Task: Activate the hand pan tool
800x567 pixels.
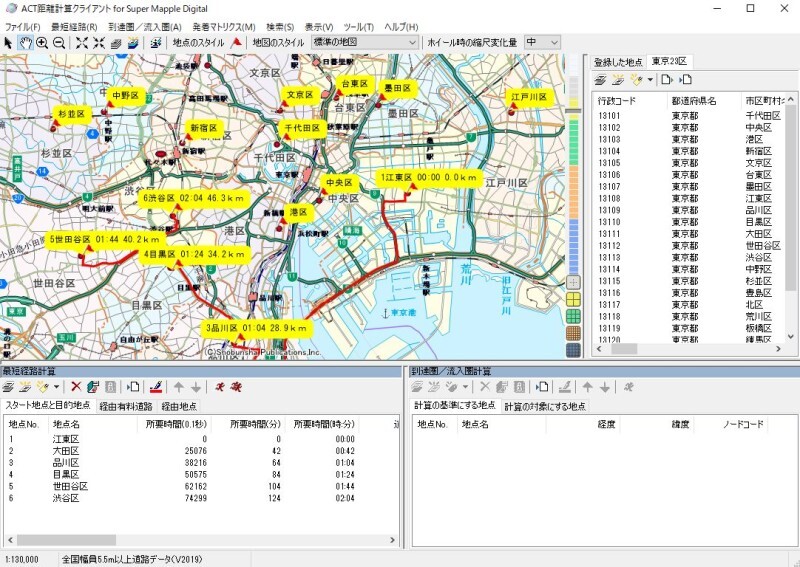Action: pos(25,43)
